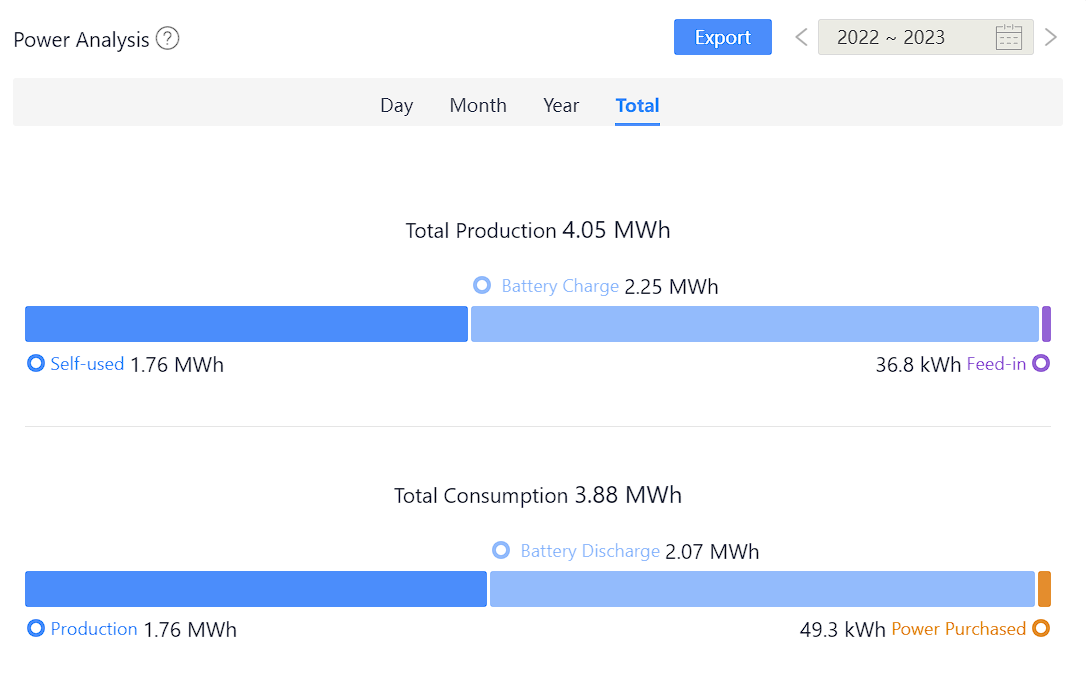Click the orange Power Purchased bar segment

pyautogui.click(x=1044, y=589)
